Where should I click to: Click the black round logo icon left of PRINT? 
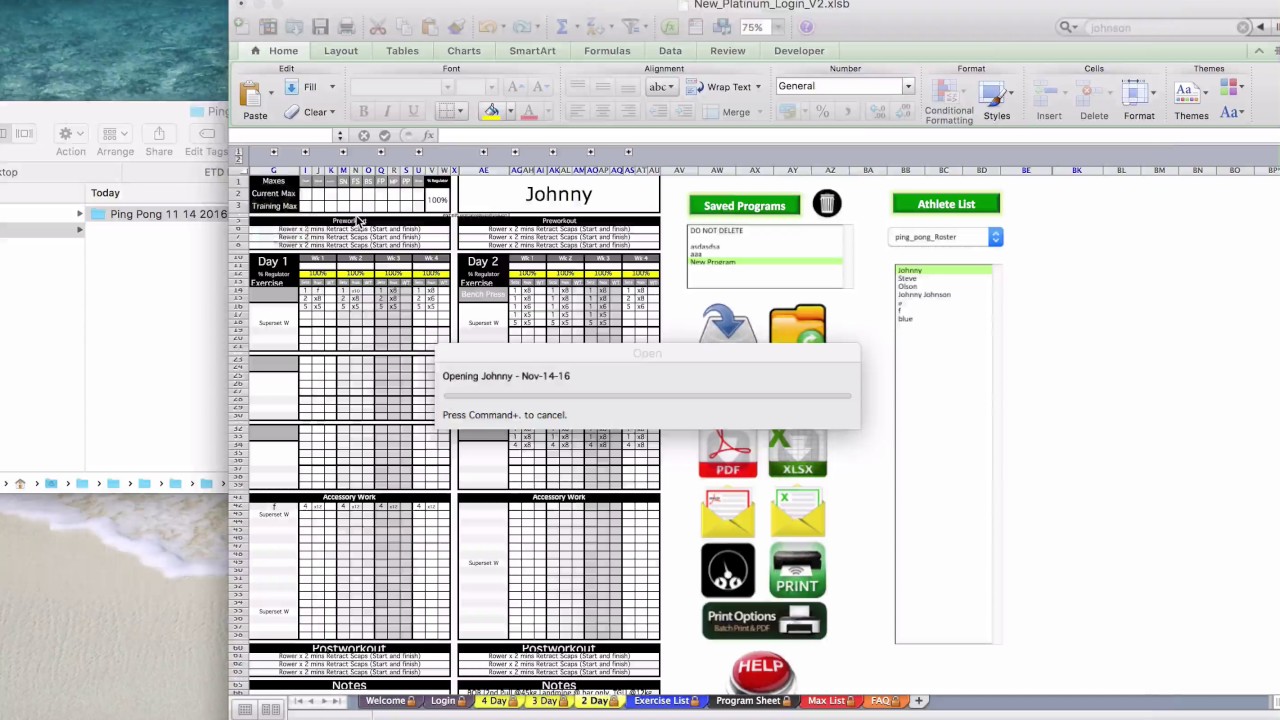728,571
